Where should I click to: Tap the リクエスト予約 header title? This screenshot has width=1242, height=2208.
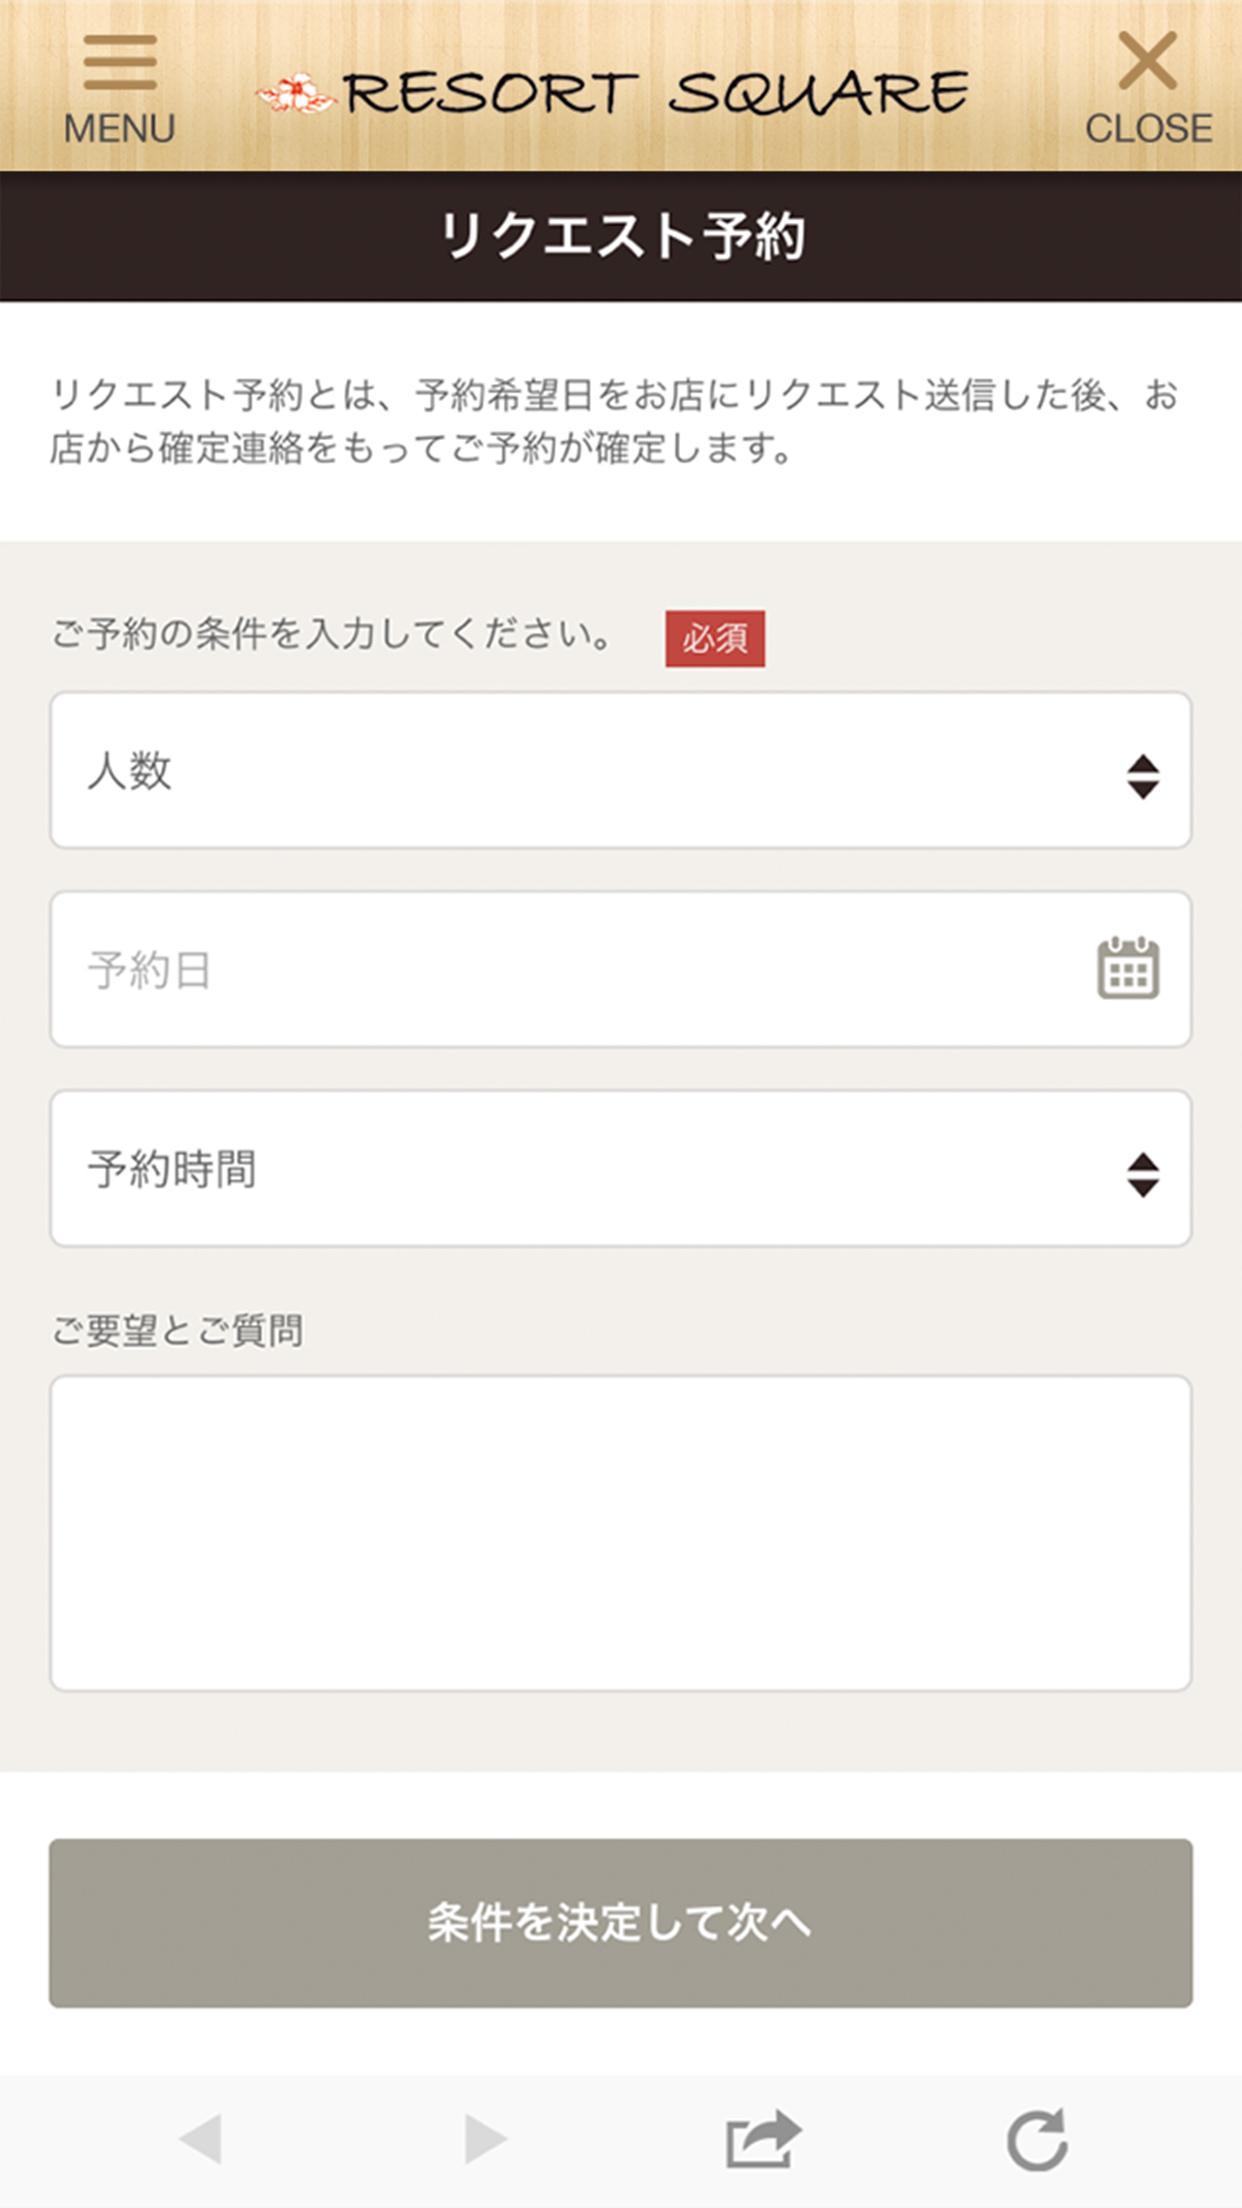point(621,236)
